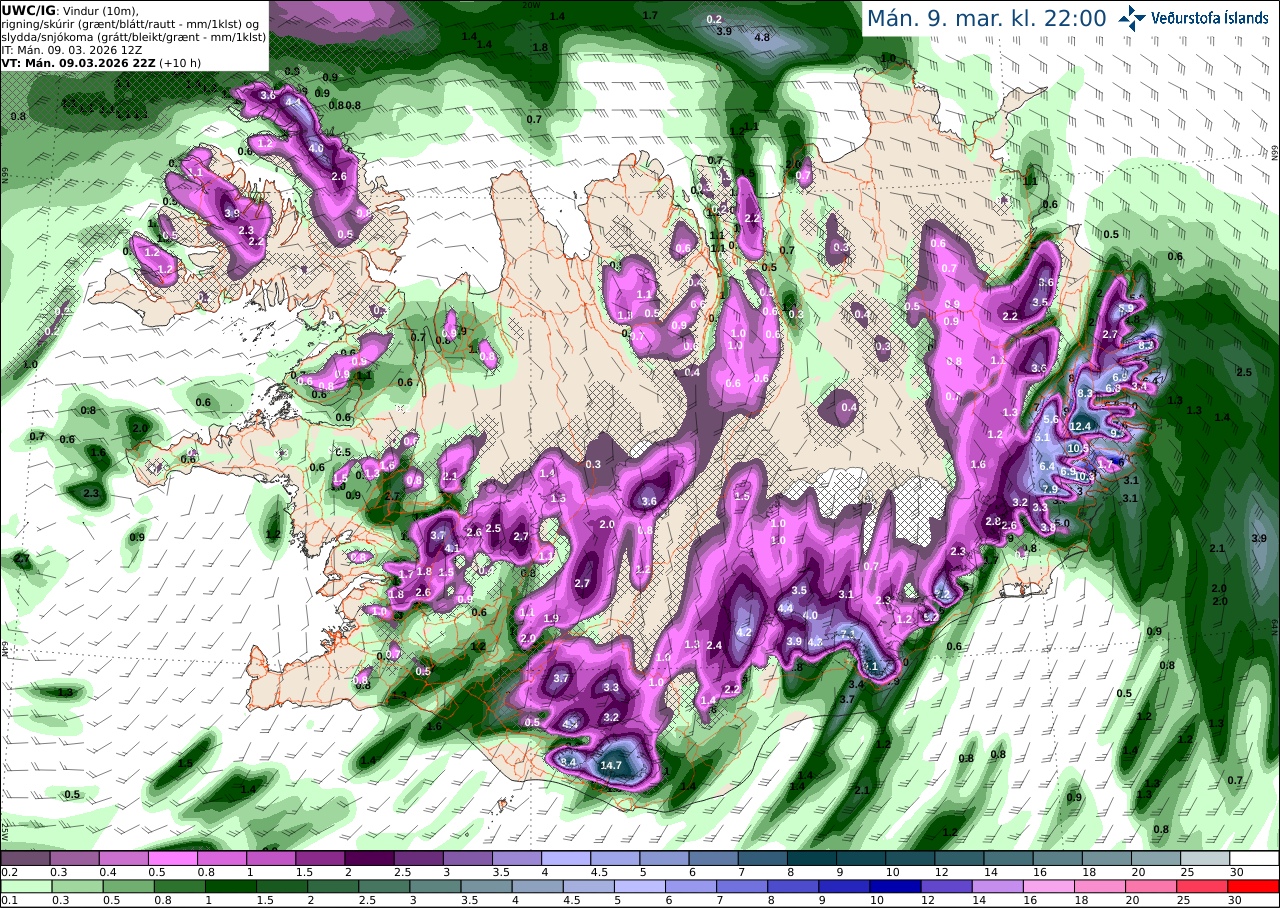The width and height of the screenshot is (1280, 908).
Task: Pick the gray upper-row swatch labeled 20
Action: click(1156, 858)
